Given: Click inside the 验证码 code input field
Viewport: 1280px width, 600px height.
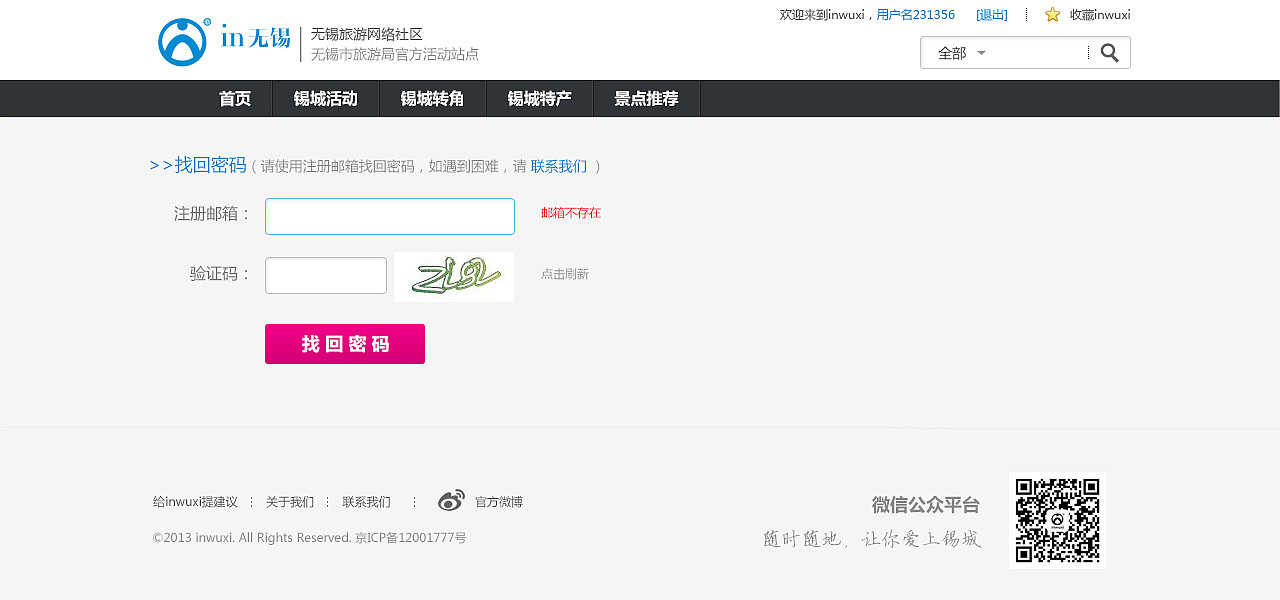Looking at the screenshot, I should pyautogui.click(x=325, y=275).
